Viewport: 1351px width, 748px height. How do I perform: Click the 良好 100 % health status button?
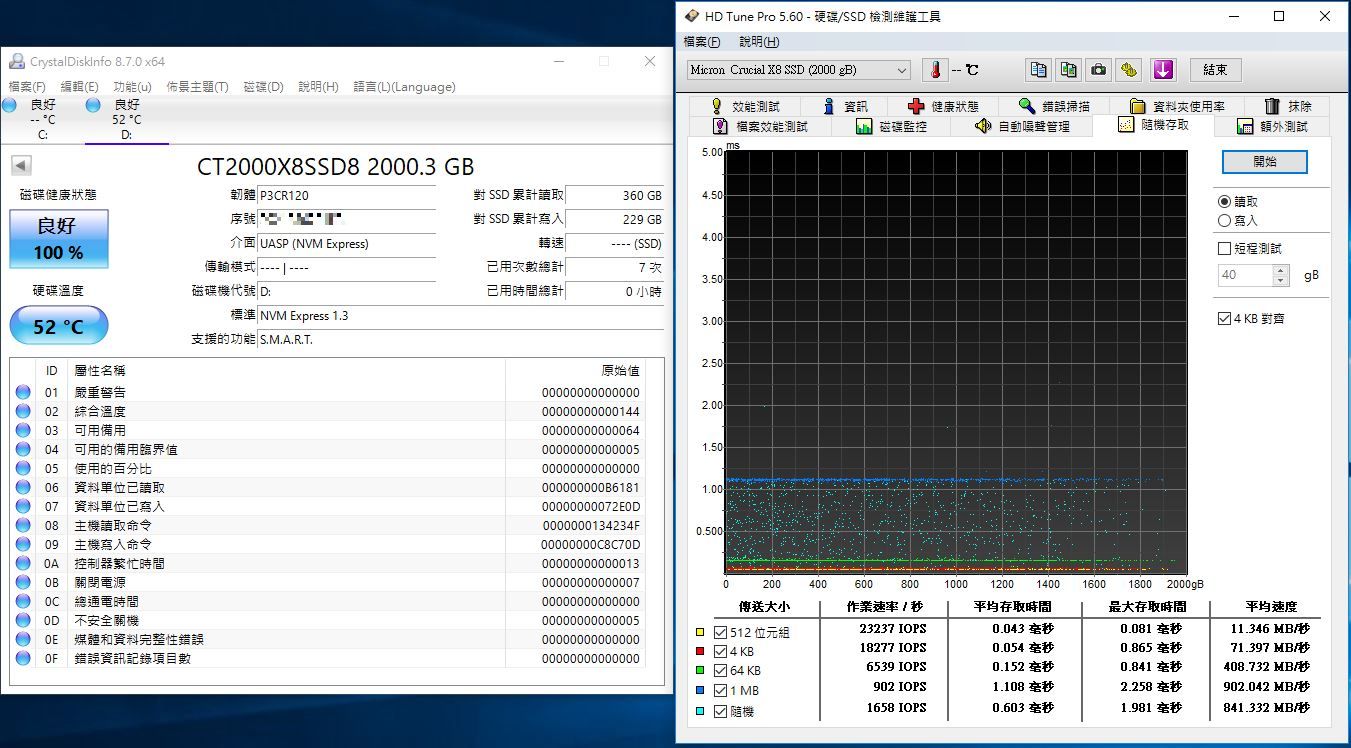pos(58,238)
